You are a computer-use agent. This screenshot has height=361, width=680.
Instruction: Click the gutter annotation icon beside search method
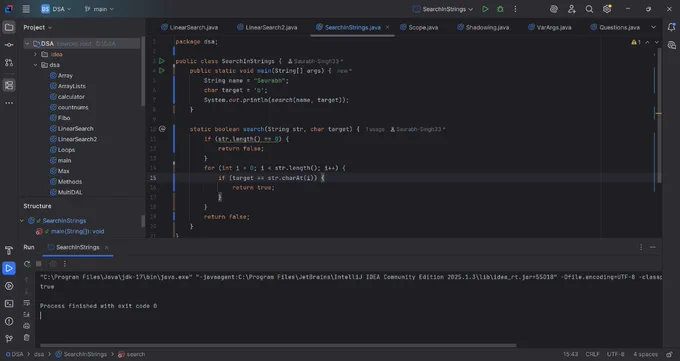(x=162, y=129)
